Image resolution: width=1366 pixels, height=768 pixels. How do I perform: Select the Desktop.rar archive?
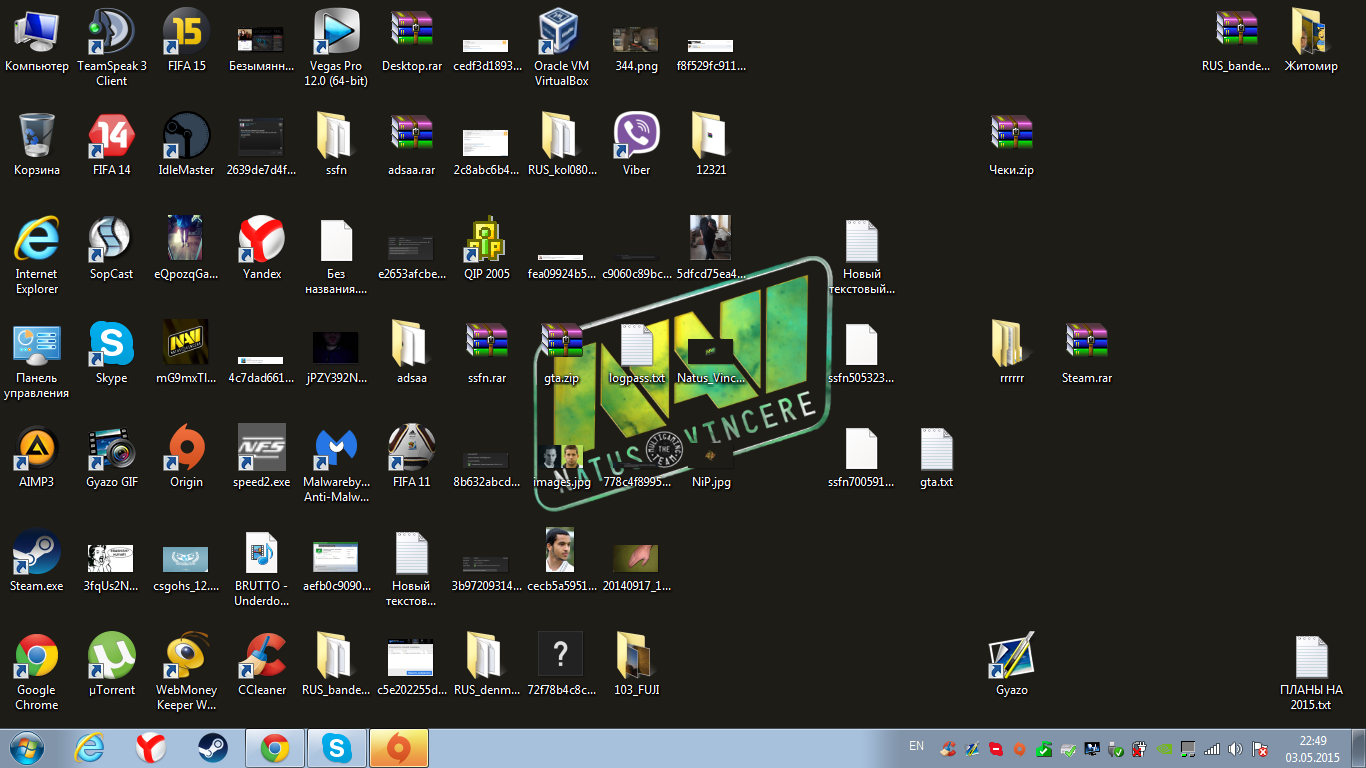(411, 40)
